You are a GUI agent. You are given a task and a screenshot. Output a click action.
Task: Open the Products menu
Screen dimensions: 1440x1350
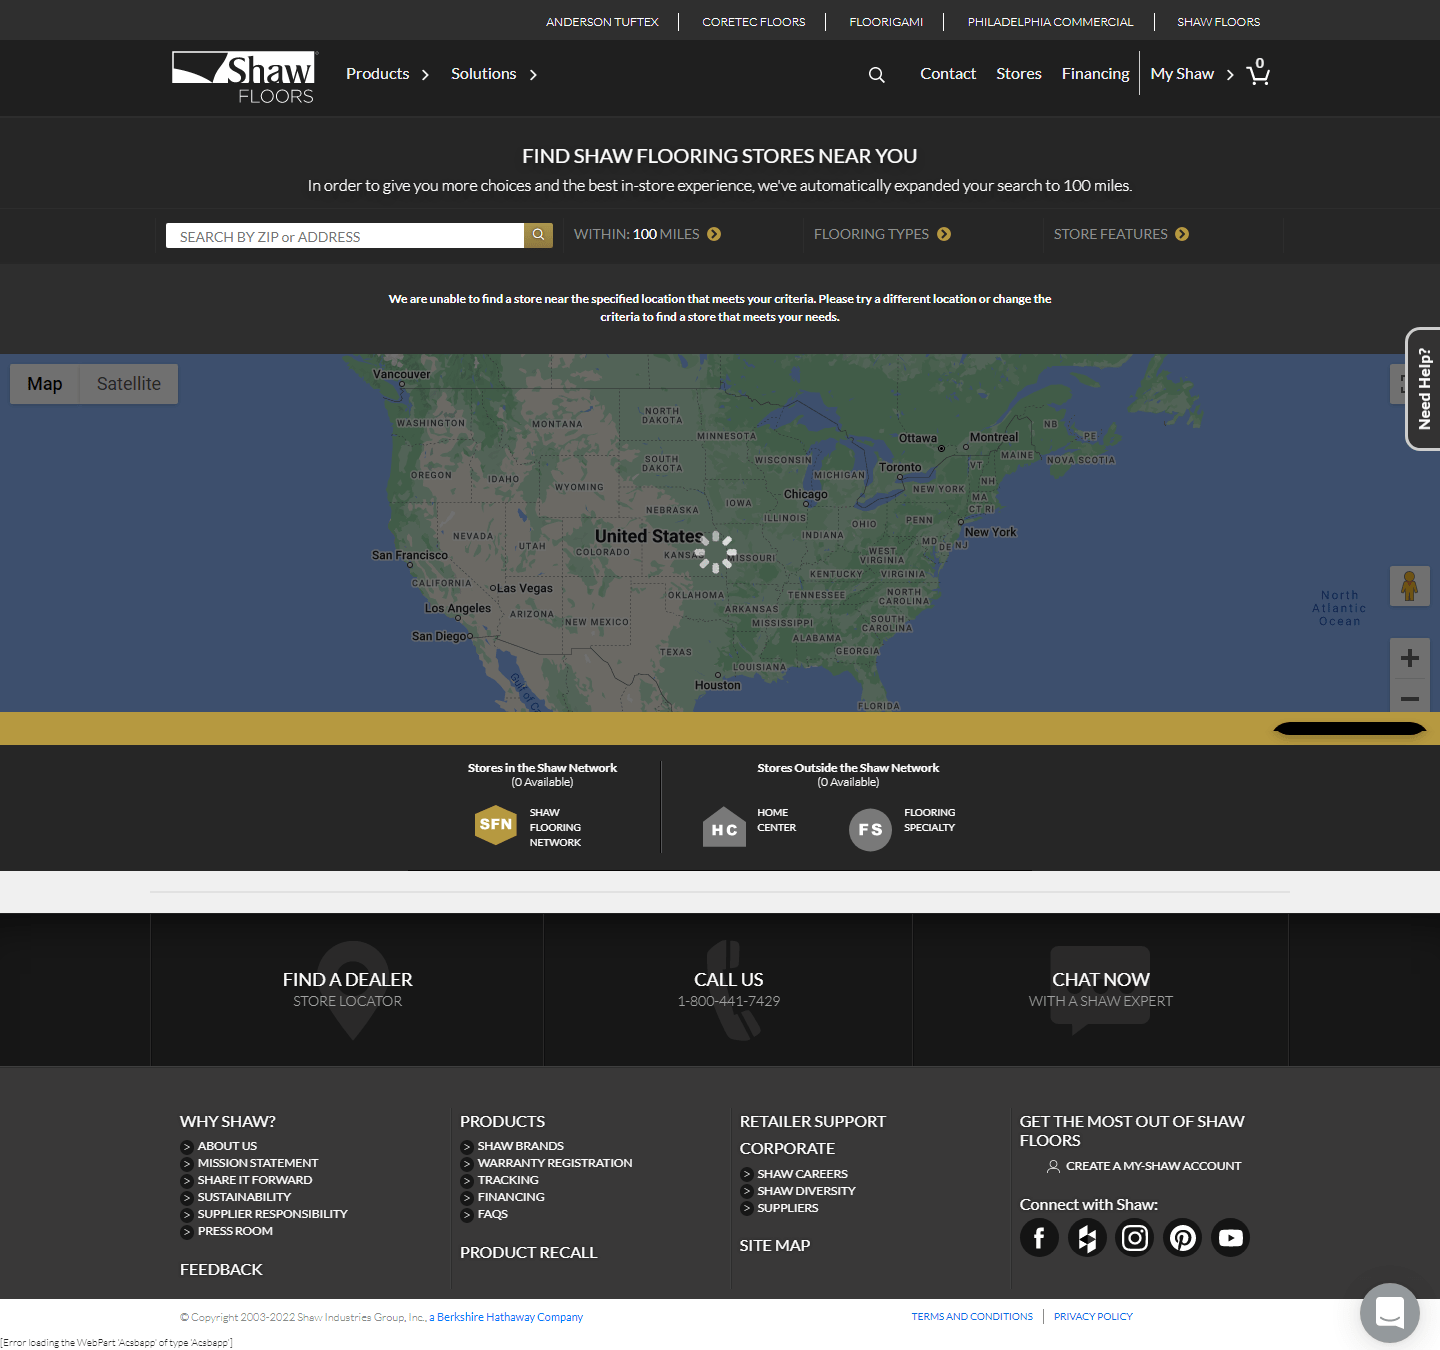pyautogui.click(x=387, y=74)
